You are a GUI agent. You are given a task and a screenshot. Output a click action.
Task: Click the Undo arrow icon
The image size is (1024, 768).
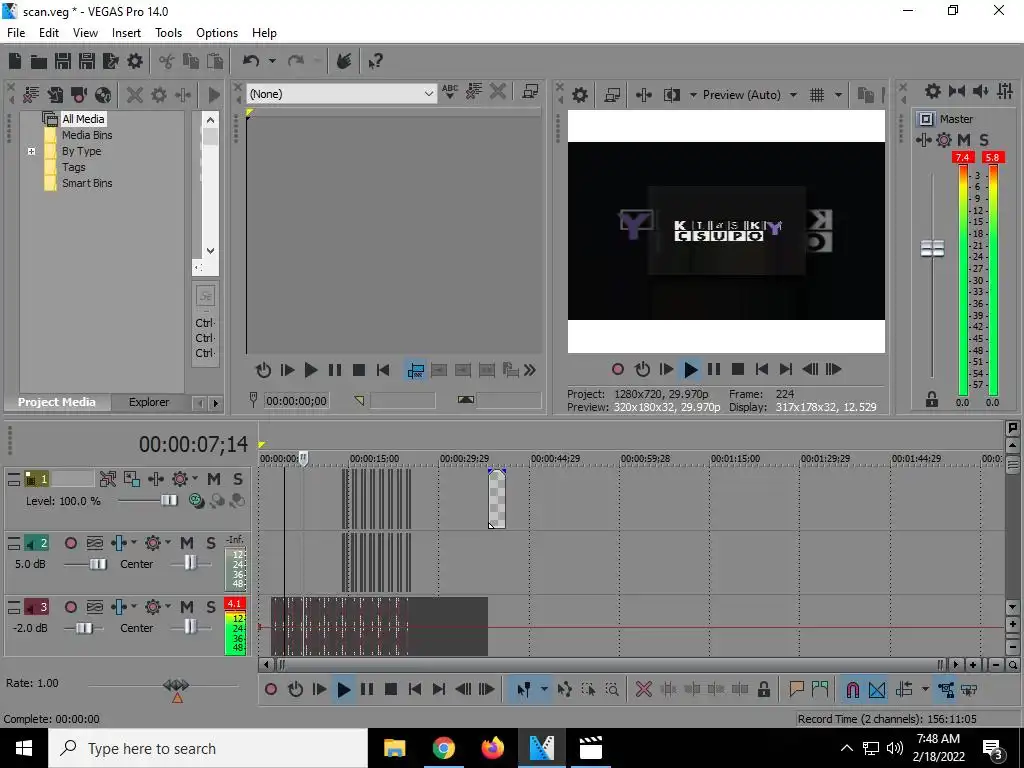[x=251, y=61]
